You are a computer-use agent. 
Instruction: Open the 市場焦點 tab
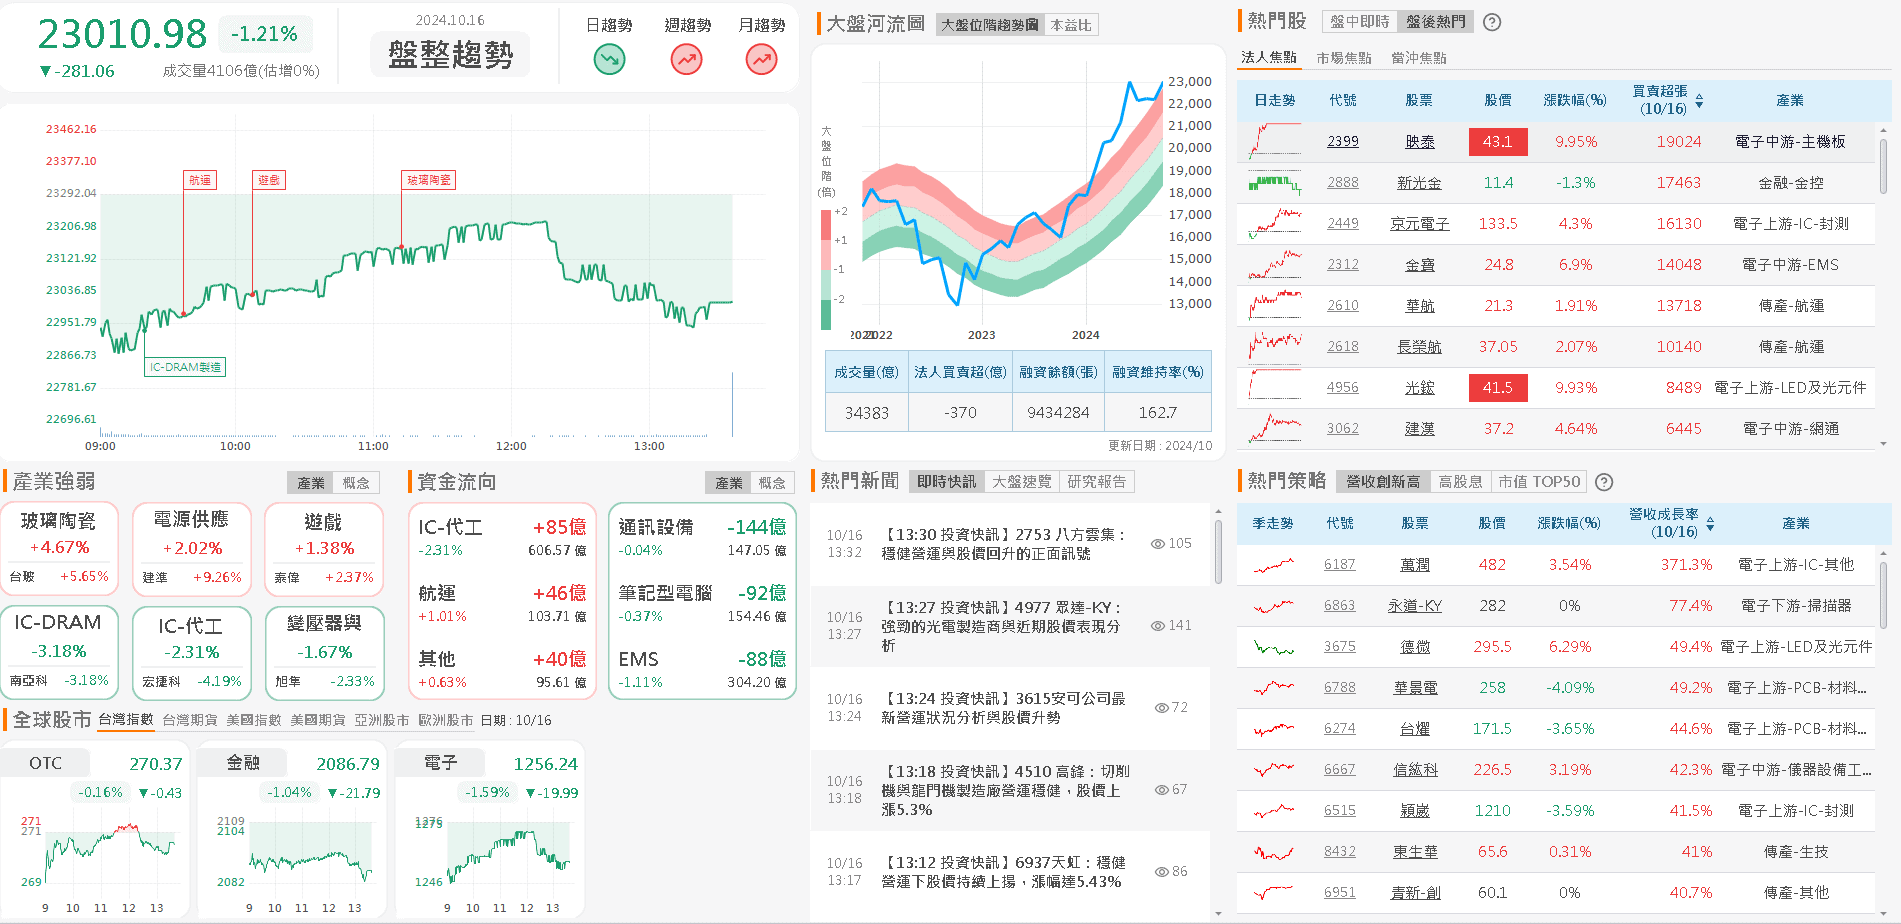(x=1344, y=58)
